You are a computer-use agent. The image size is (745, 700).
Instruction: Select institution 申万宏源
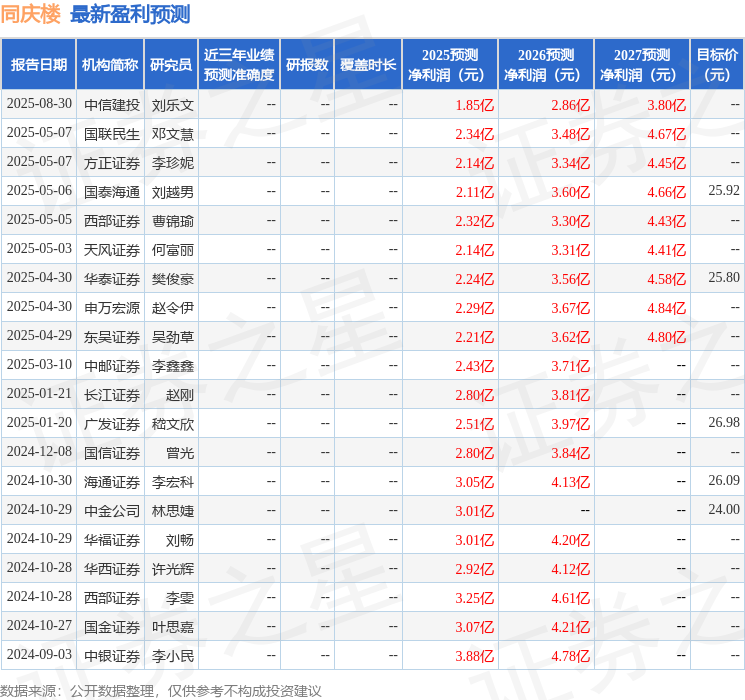(112, 308)
